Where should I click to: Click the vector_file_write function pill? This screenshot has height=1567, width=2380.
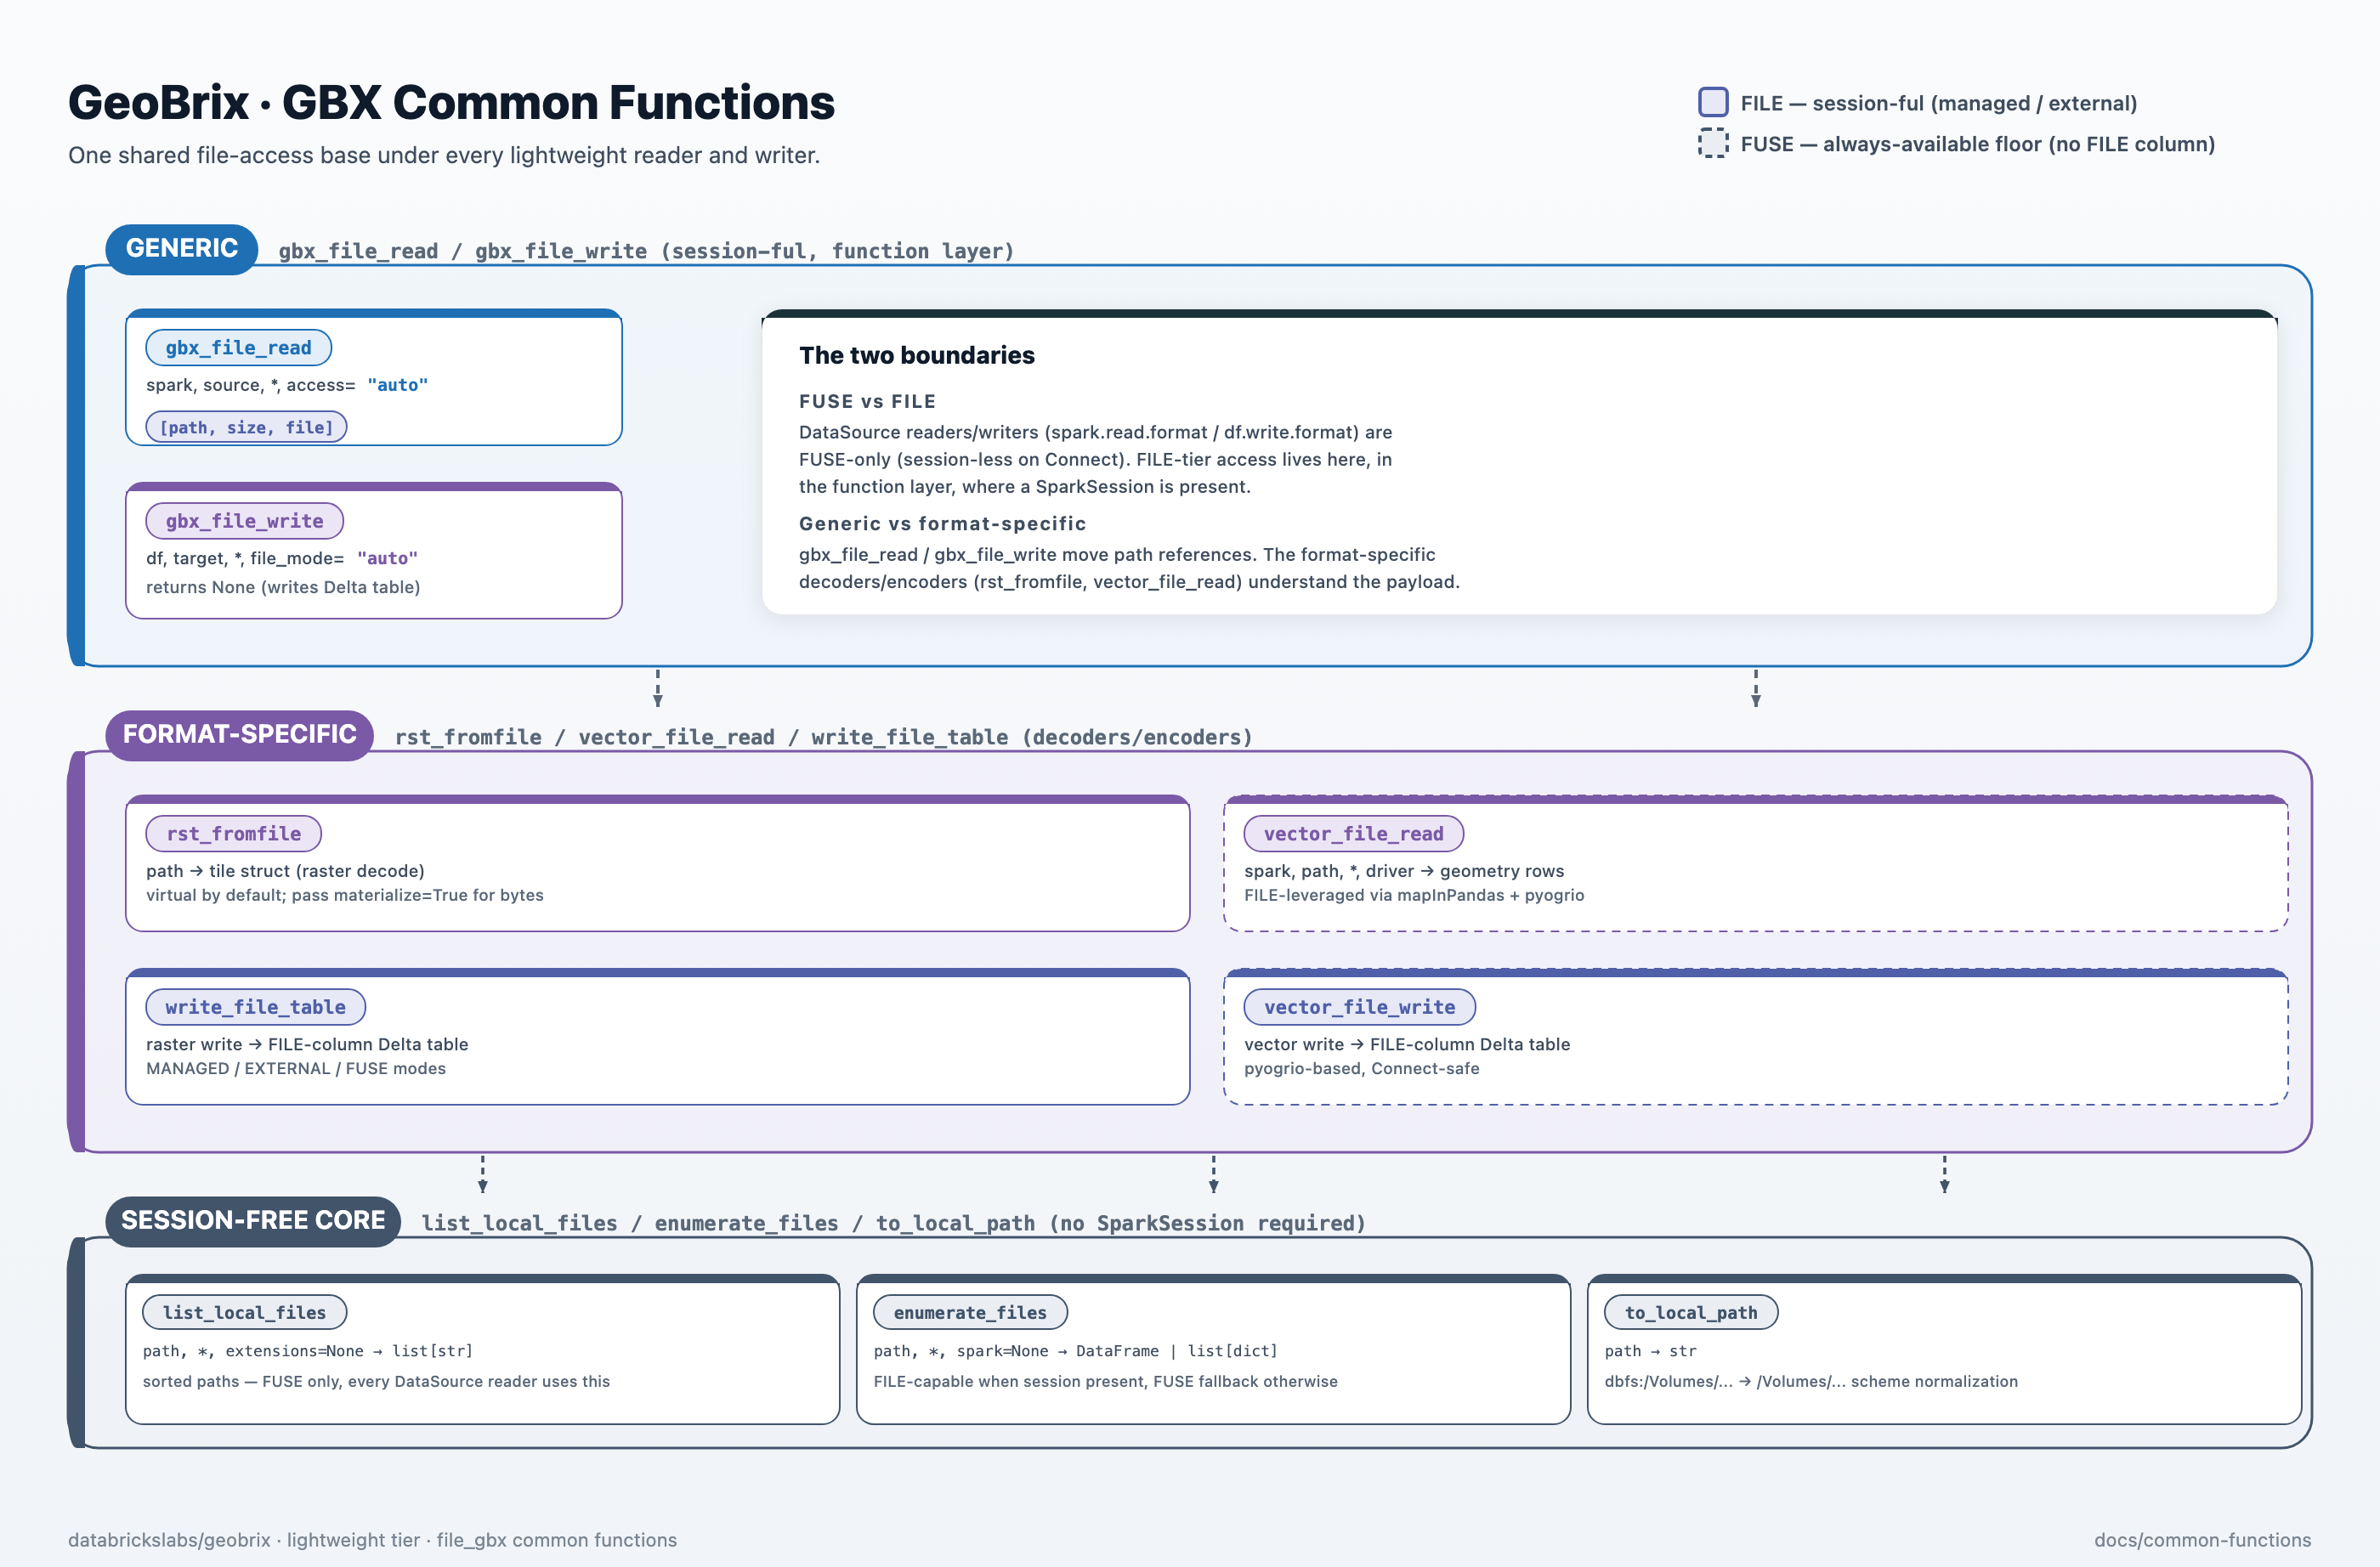pyautogui.click(x=1359, y=1006)
